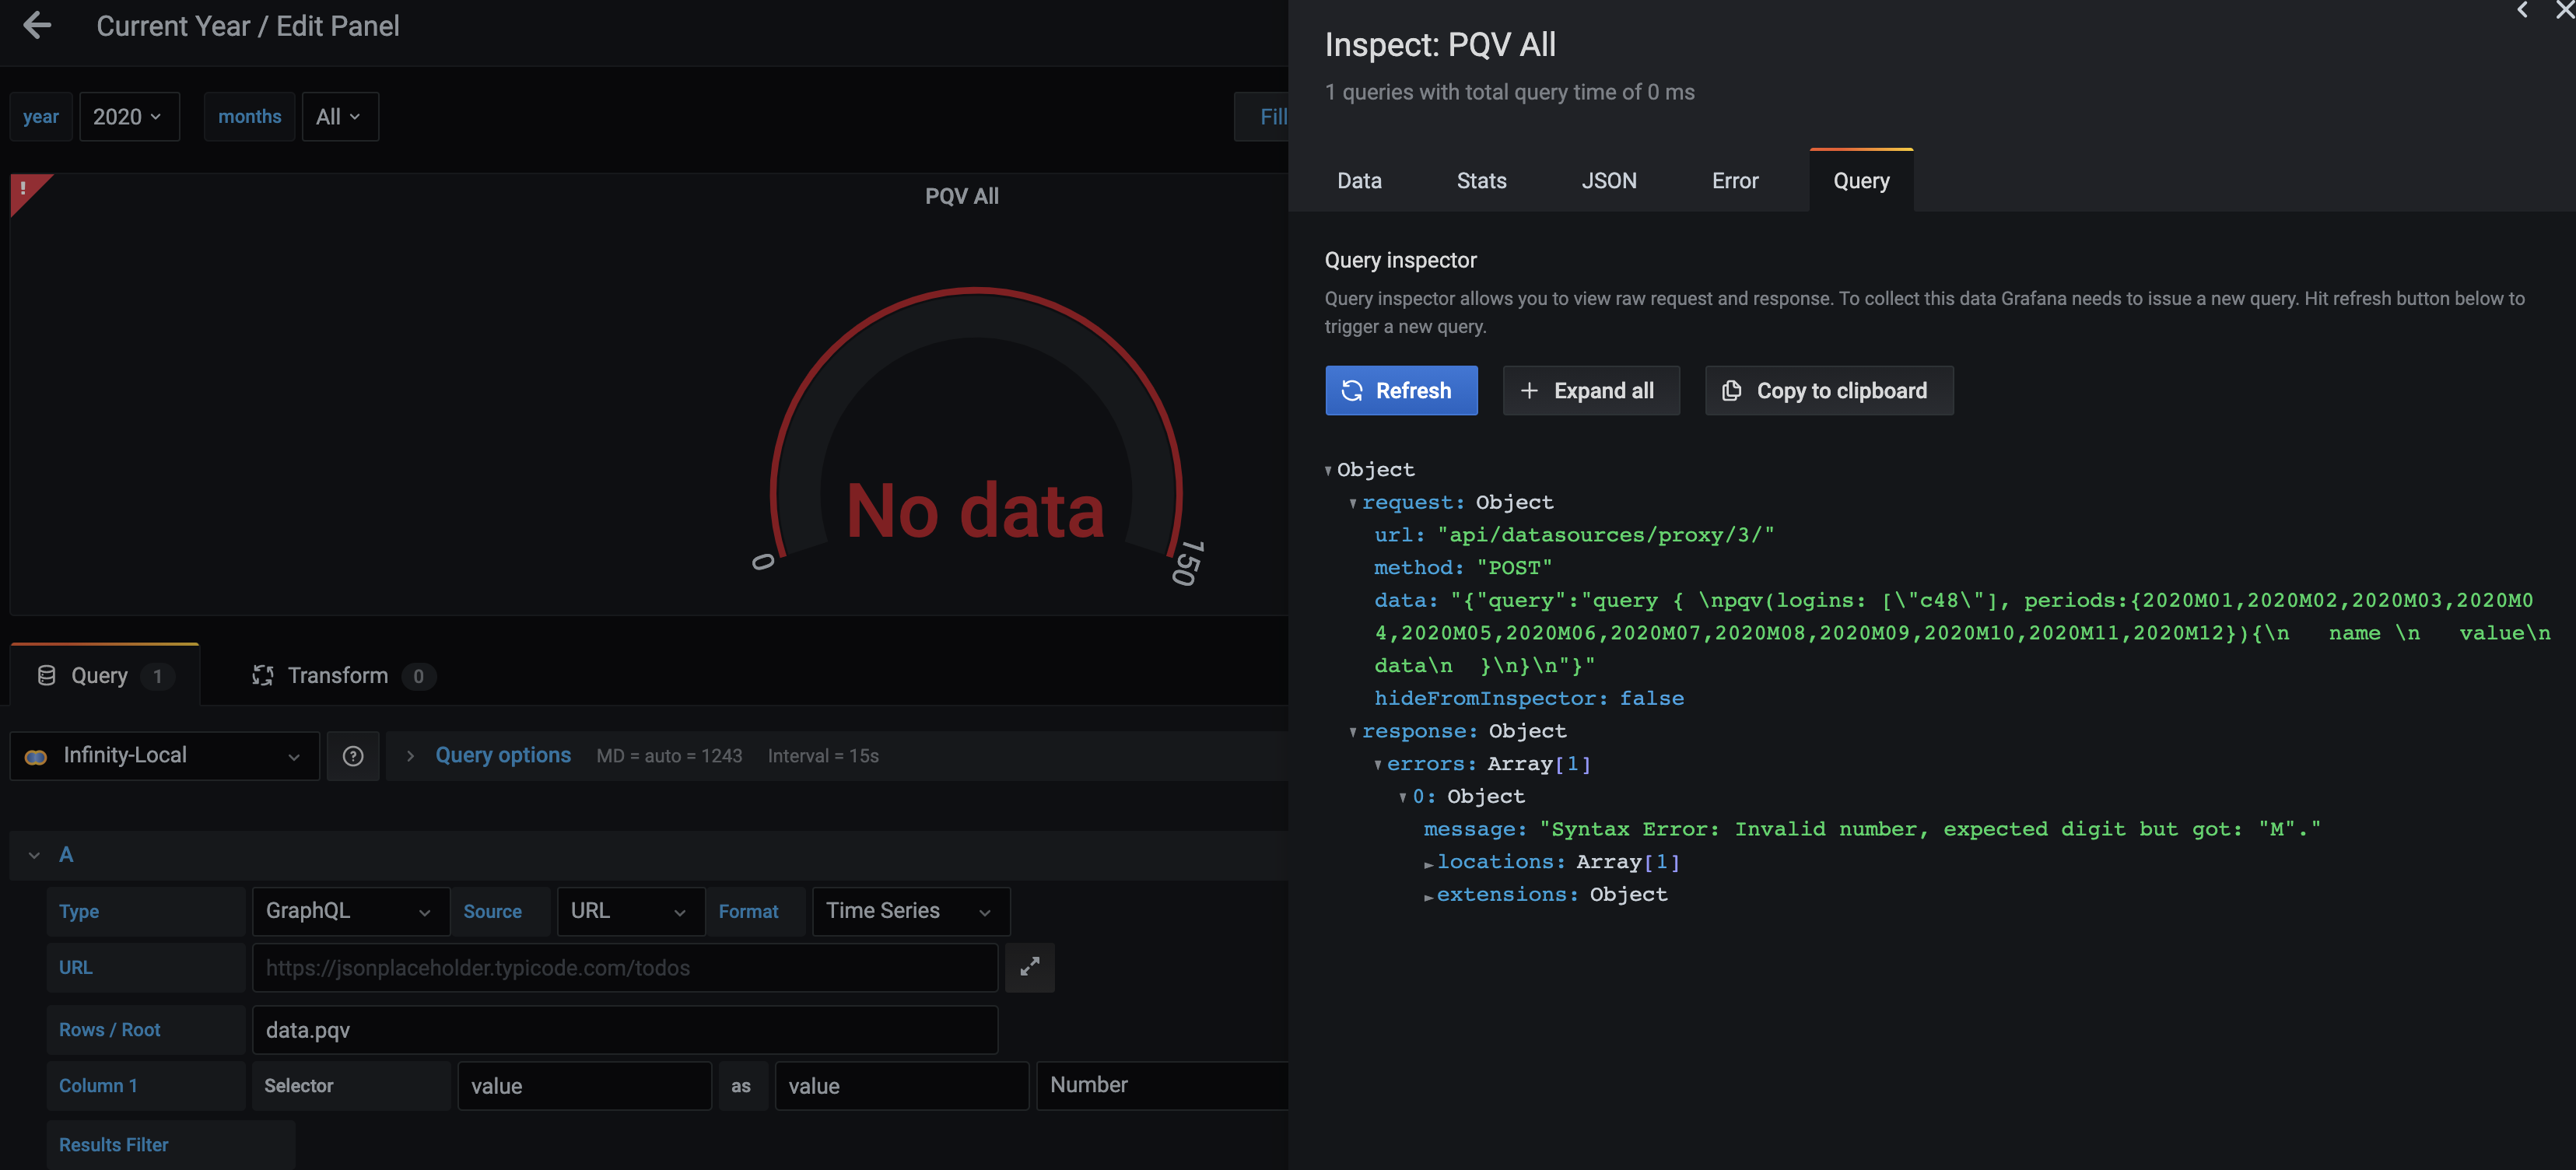Click the Infinity datasource logo in the picker
The image size is (2576, 1170).
36,756
